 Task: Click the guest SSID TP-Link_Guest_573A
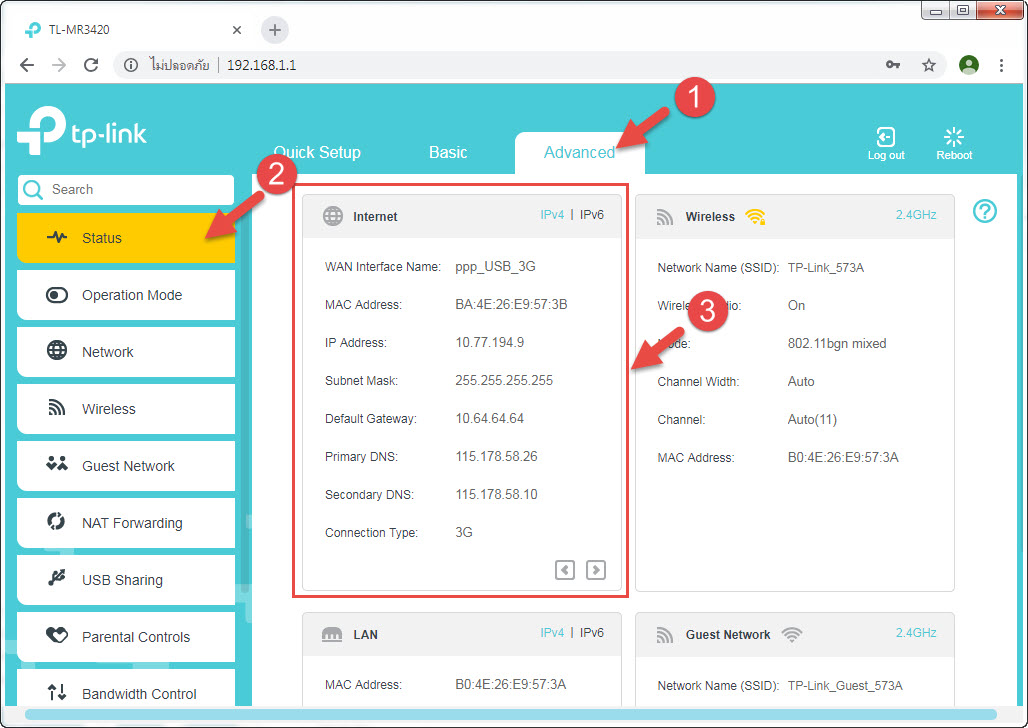(x=845, y=685)
